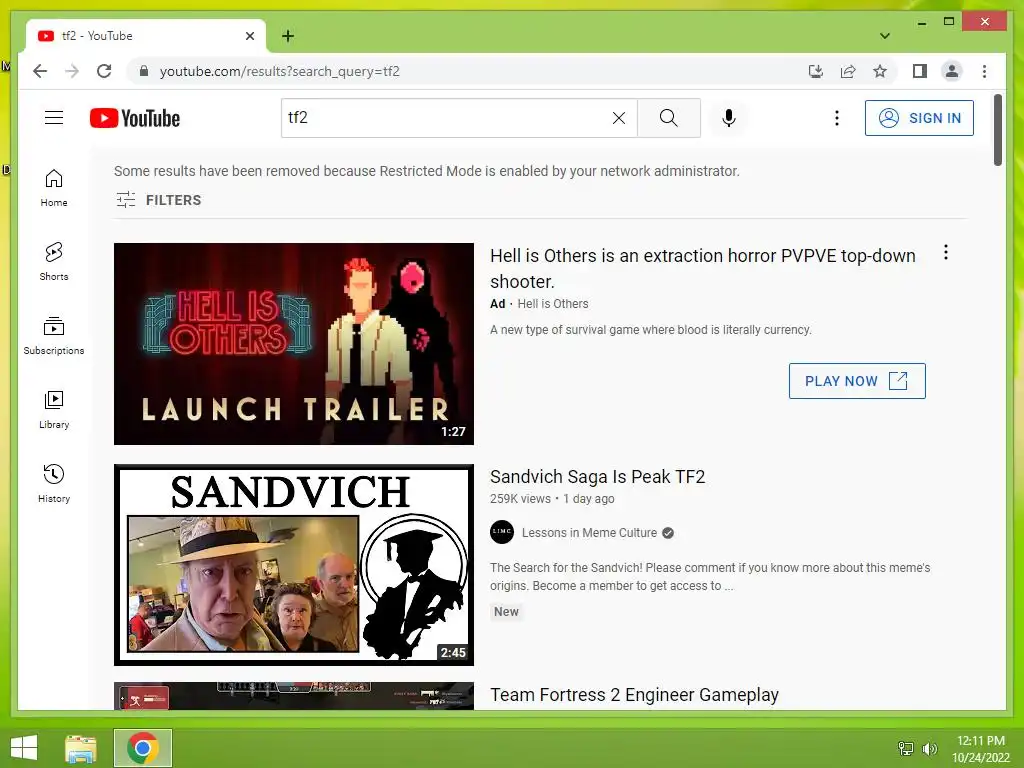
Task: Clear the search box with the X
Action: pos(618,118)
